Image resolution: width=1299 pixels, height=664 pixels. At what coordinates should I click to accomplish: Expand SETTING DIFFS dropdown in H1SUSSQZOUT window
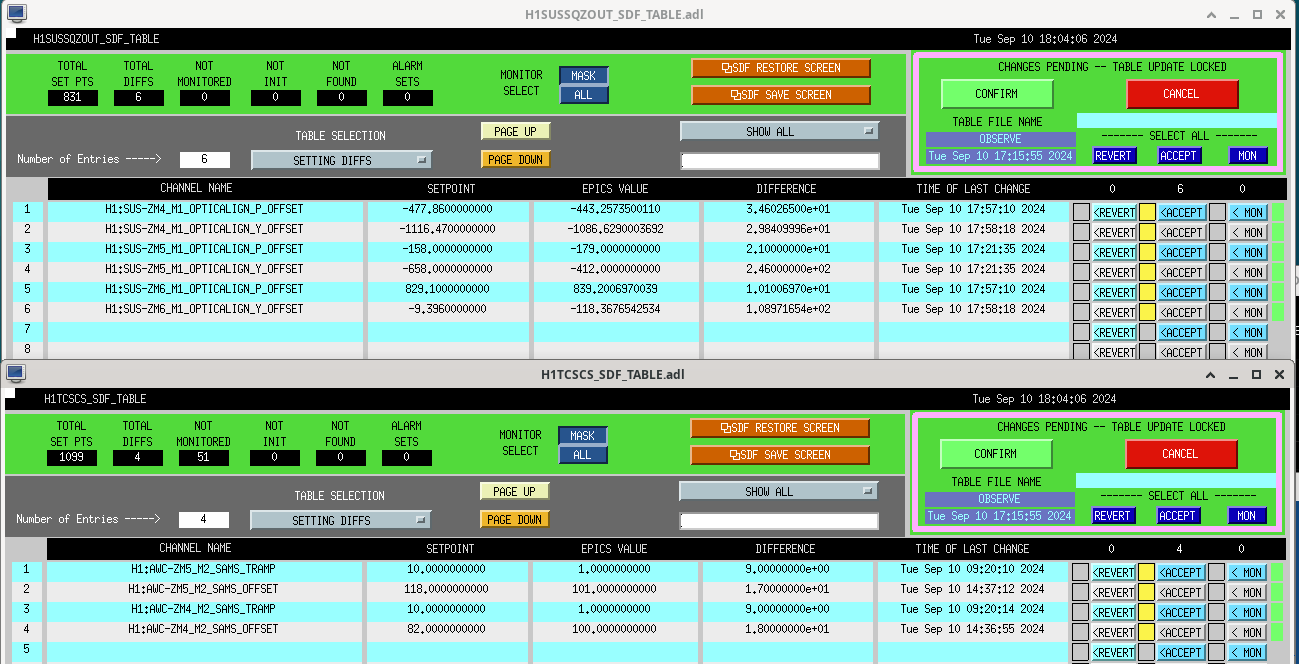tap(341, 160)
